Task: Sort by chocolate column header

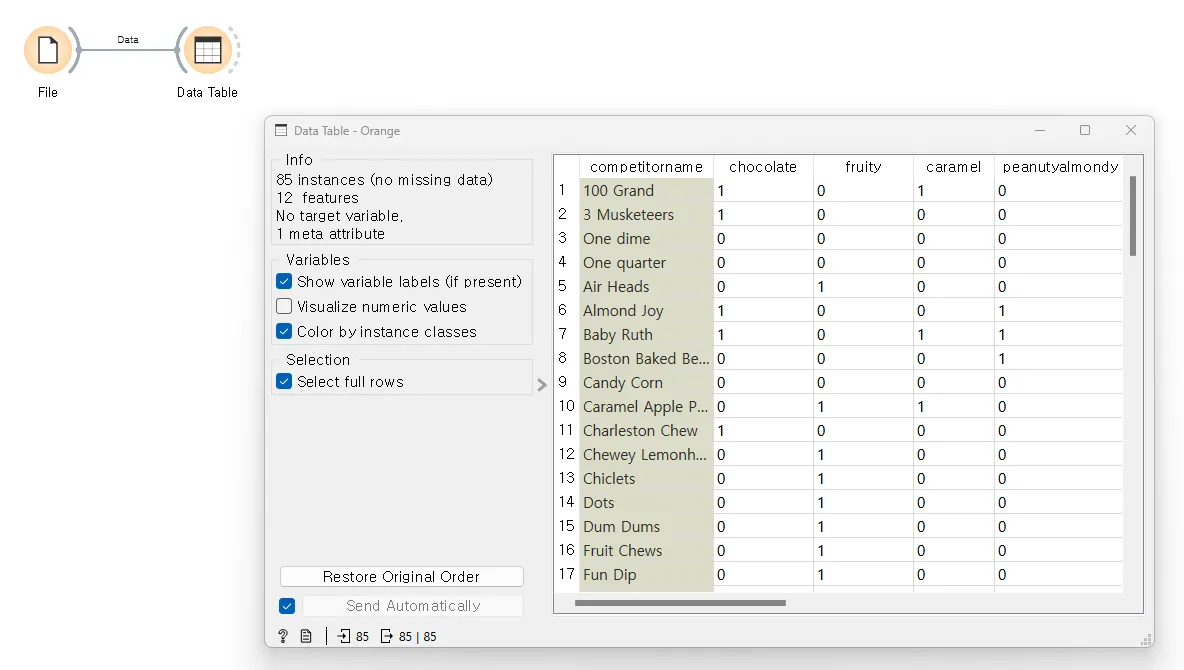Action: point(763,167)
